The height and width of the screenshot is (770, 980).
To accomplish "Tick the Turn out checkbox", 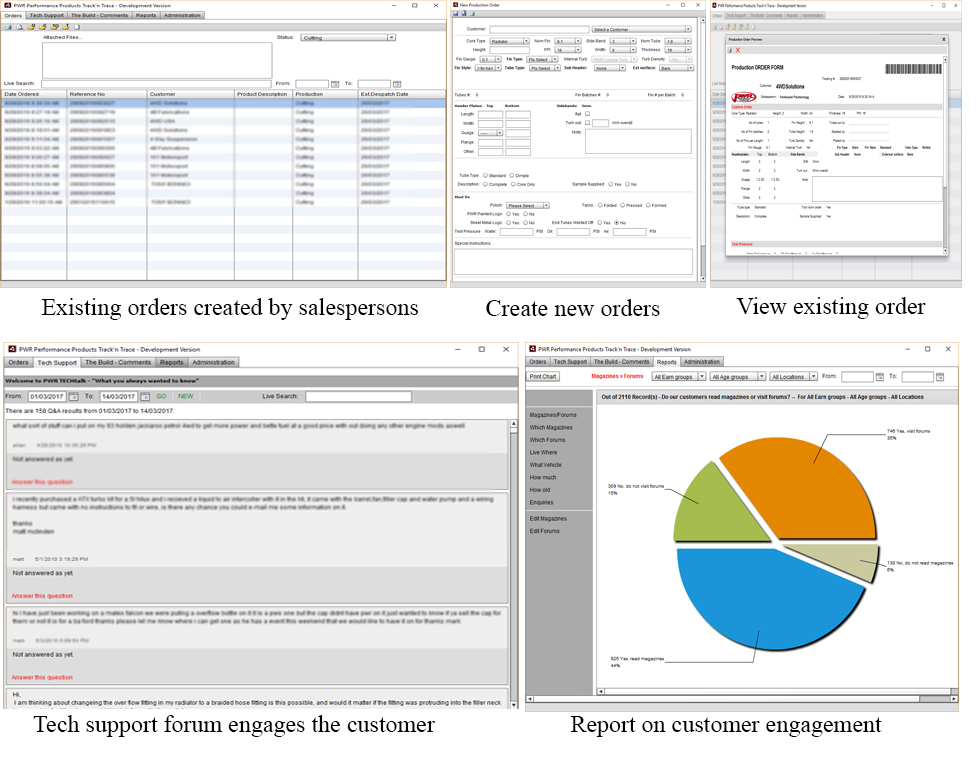I will (x=588, y=122).
